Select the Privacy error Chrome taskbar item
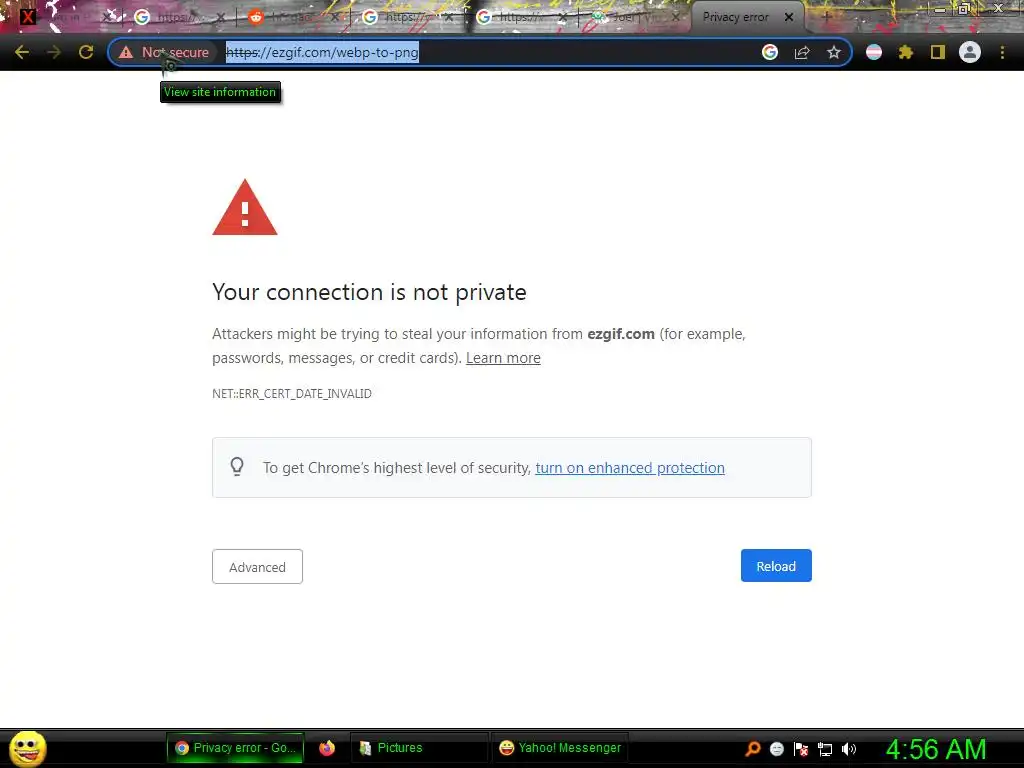The width and height of the screenshot is (1024, 768). click(235, 748)
